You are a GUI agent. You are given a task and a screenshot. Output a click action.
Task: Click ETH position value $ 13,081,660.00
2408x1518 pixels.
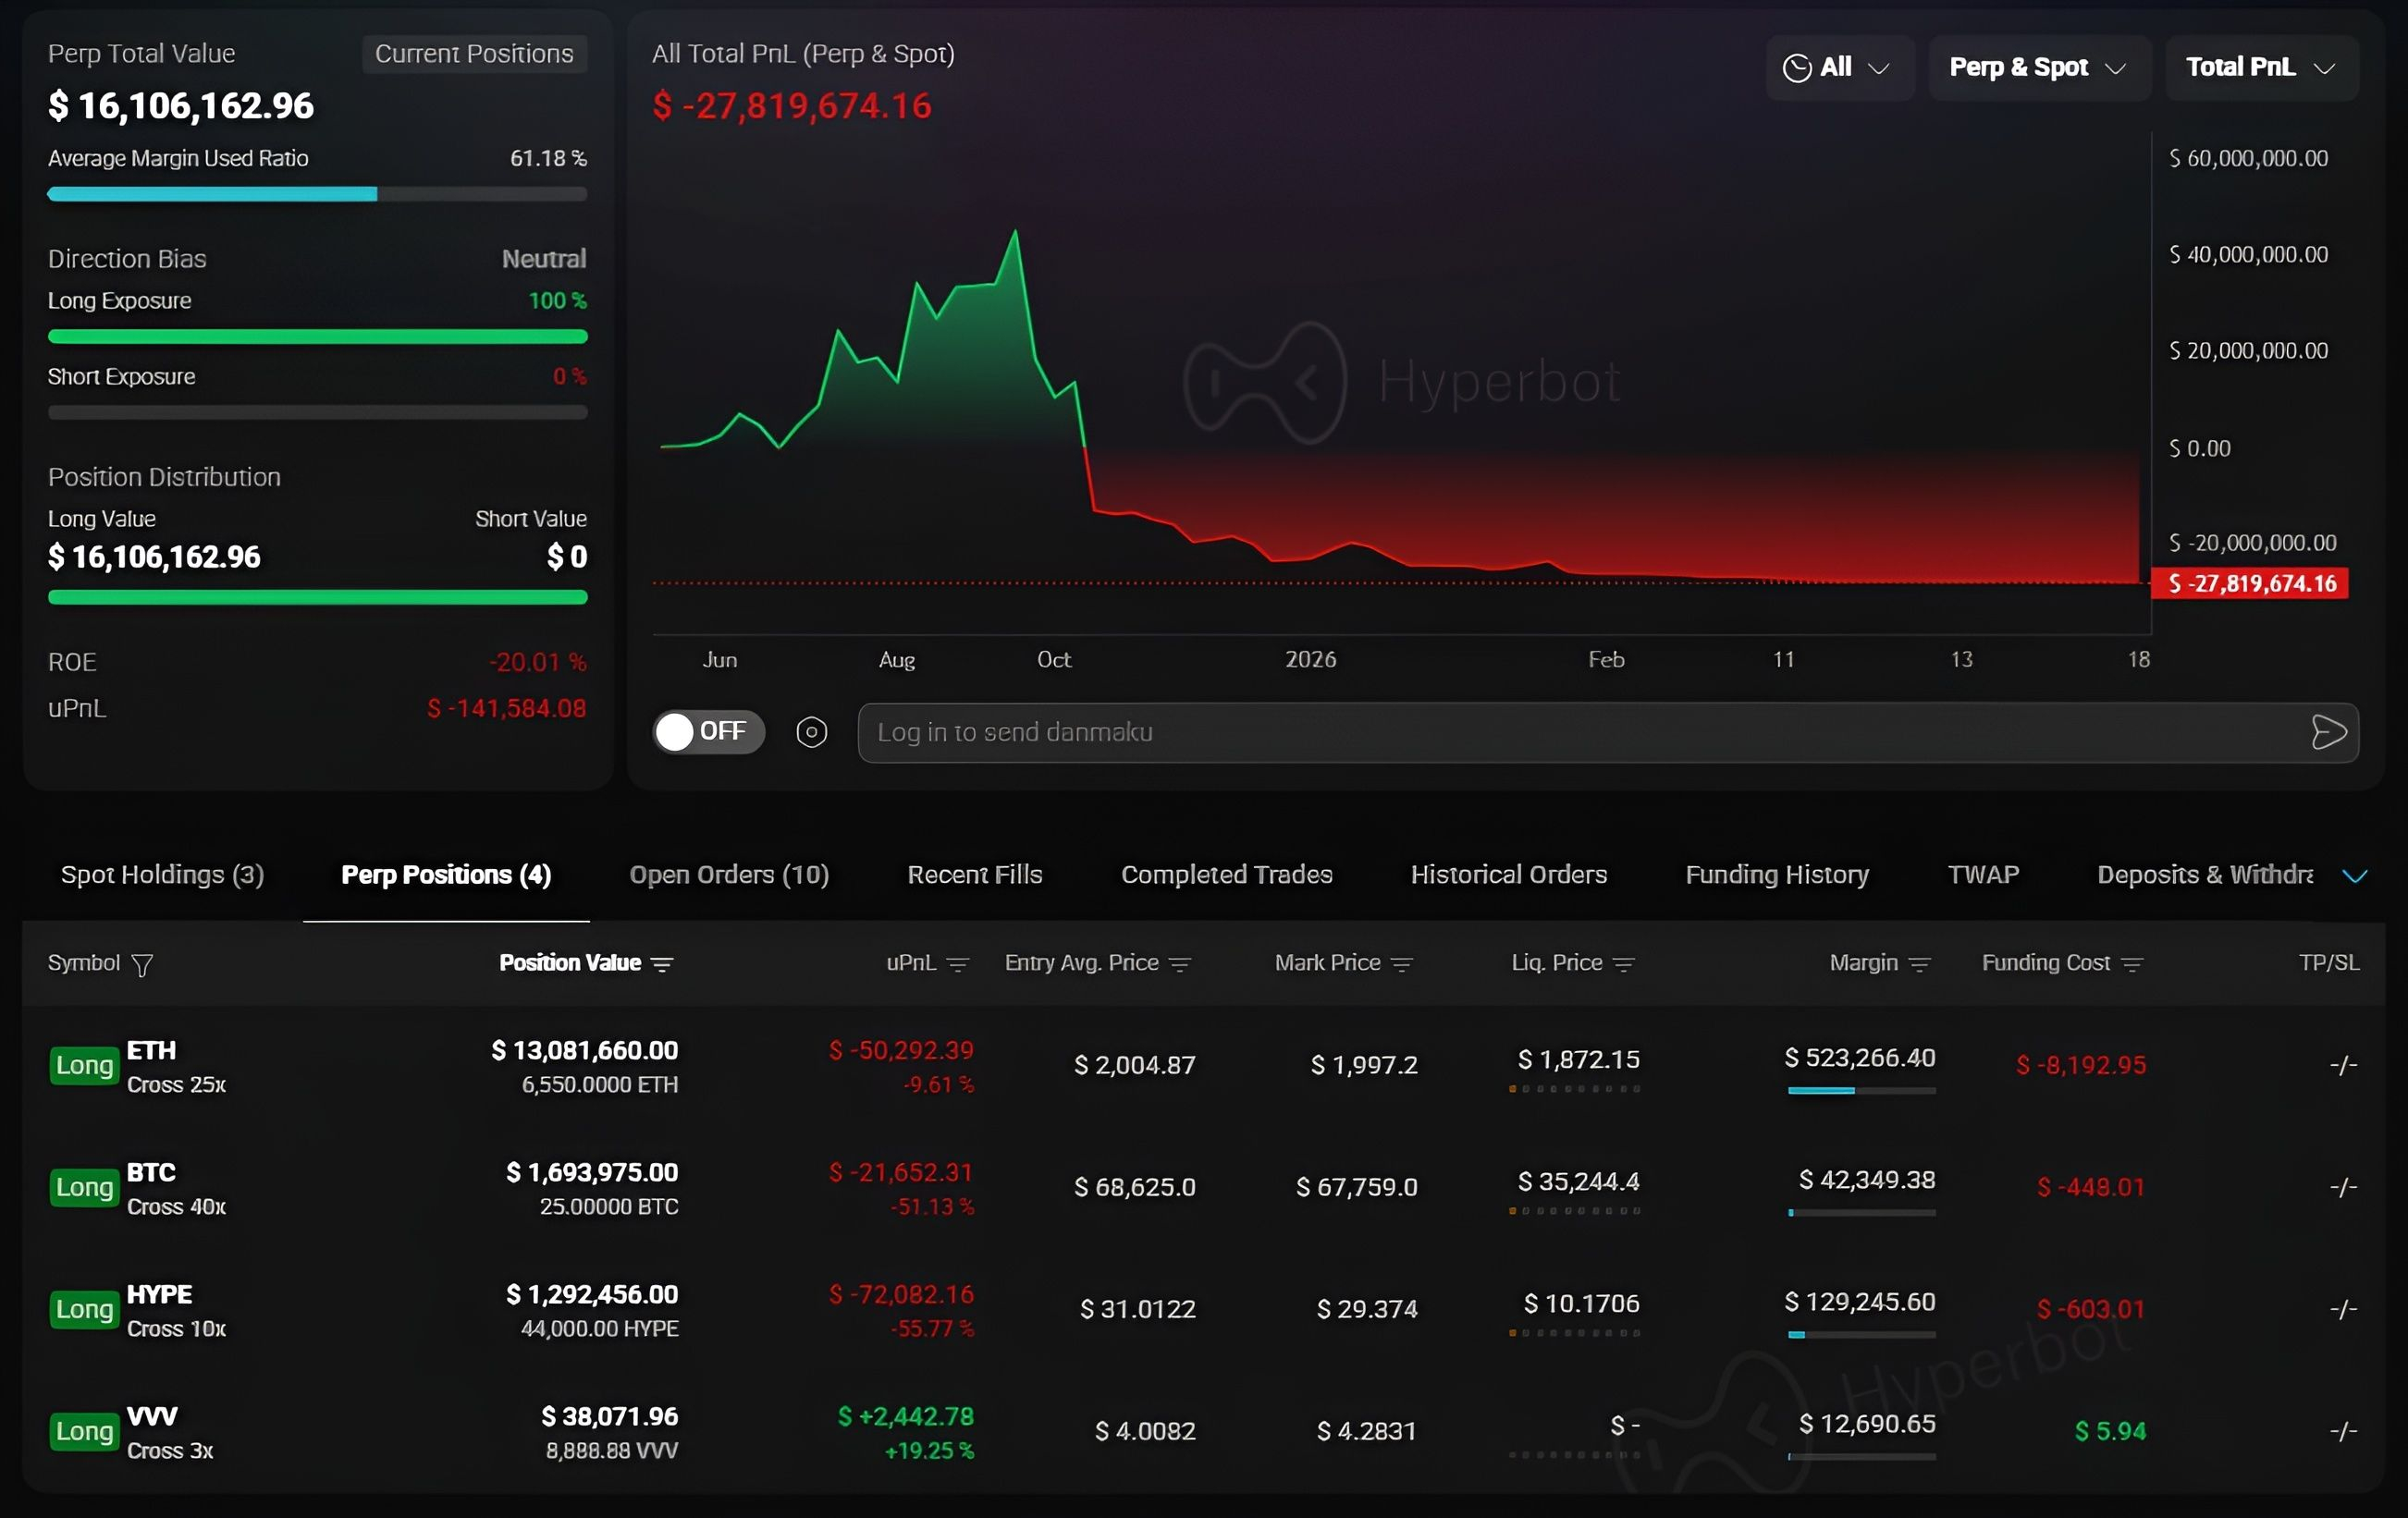[584, 1051]
